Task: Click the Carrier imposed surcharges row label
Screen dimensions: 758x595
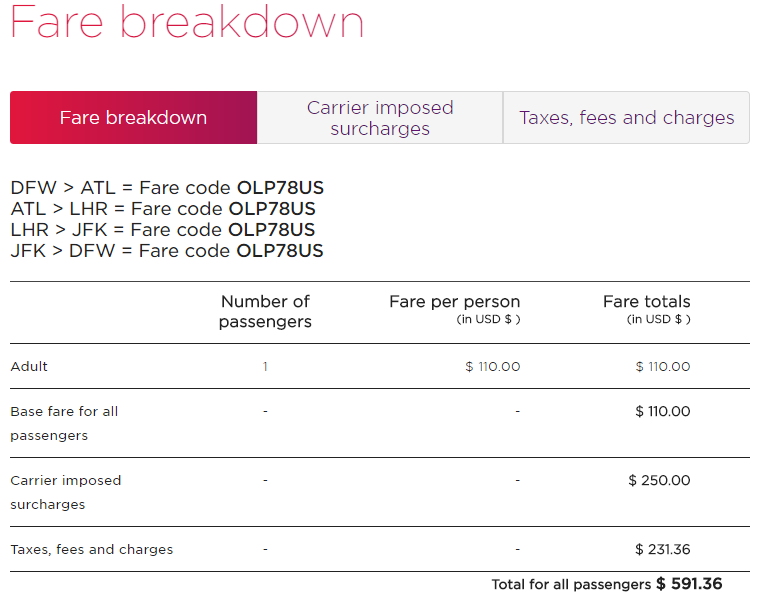Action: click(x=66, y=493)
